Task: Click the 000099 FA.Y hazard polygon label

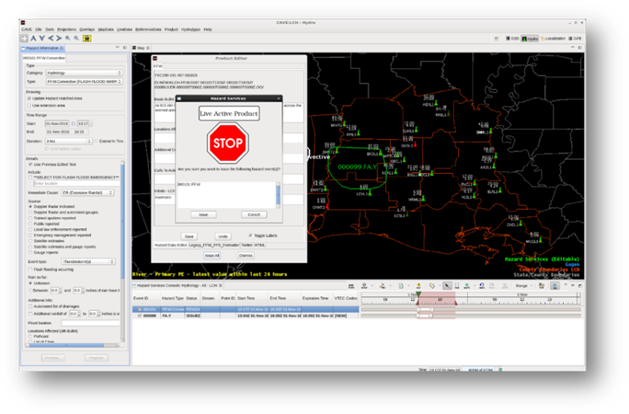Action: pos(357,166)
